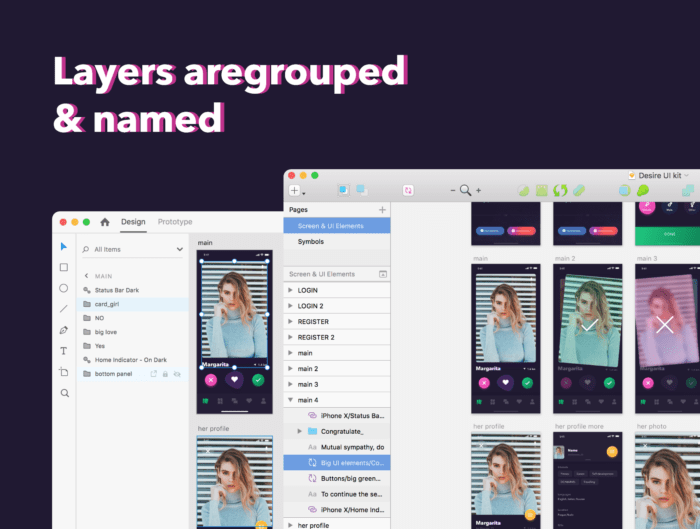The width and height of the screenshot is (700, 529).
Task: Select the Zoom tool in XD toolbar
Action: [65, 393]
